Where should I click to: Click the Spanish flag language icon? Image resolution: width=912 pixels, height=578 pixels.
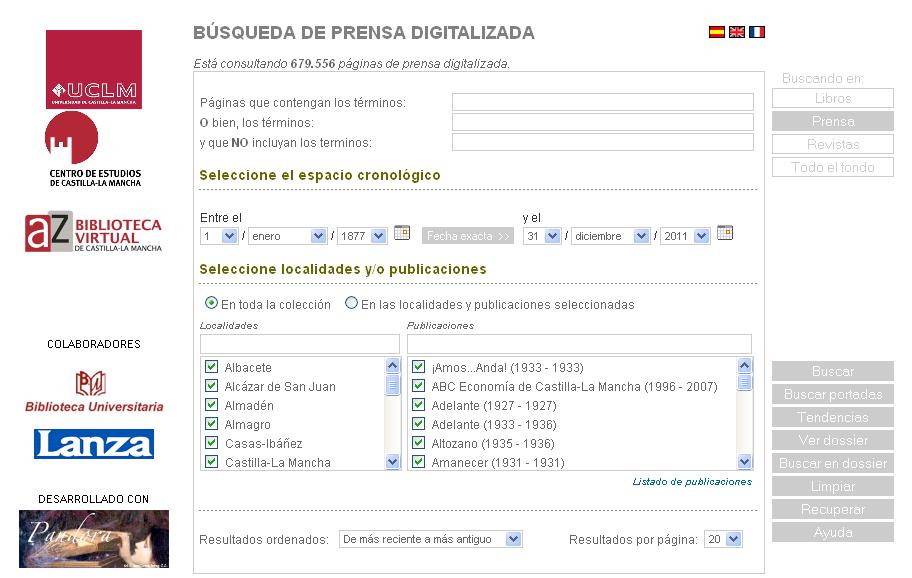716,32
